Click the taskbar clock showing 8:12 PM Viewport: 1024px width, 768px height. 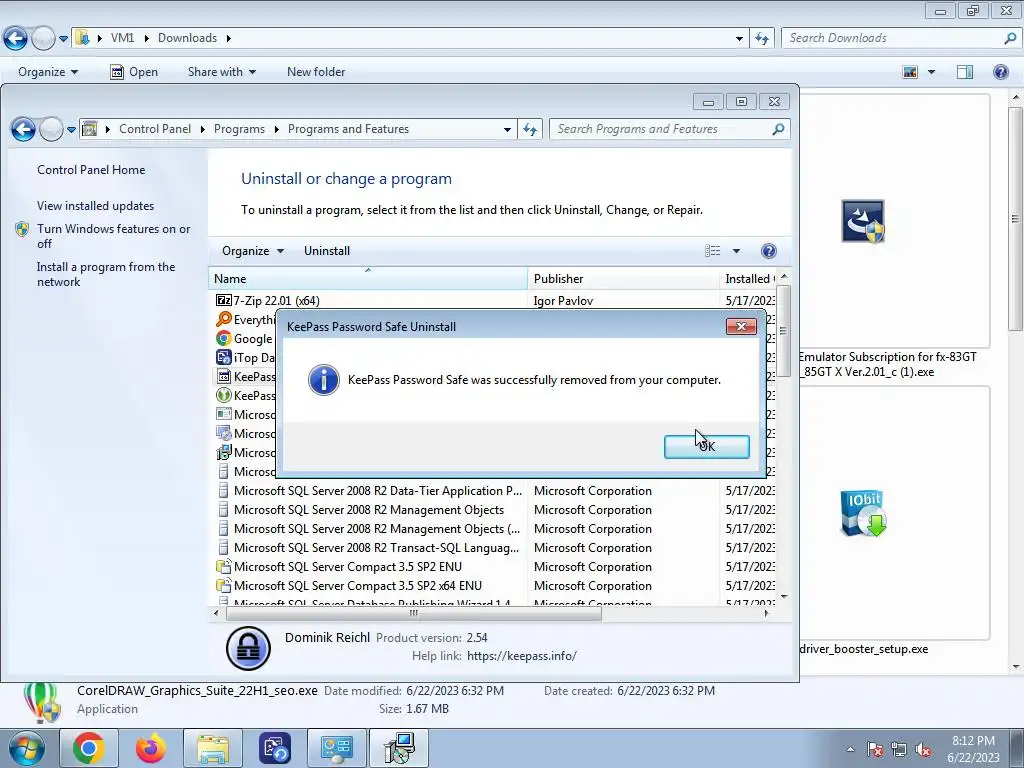point(973,749)
